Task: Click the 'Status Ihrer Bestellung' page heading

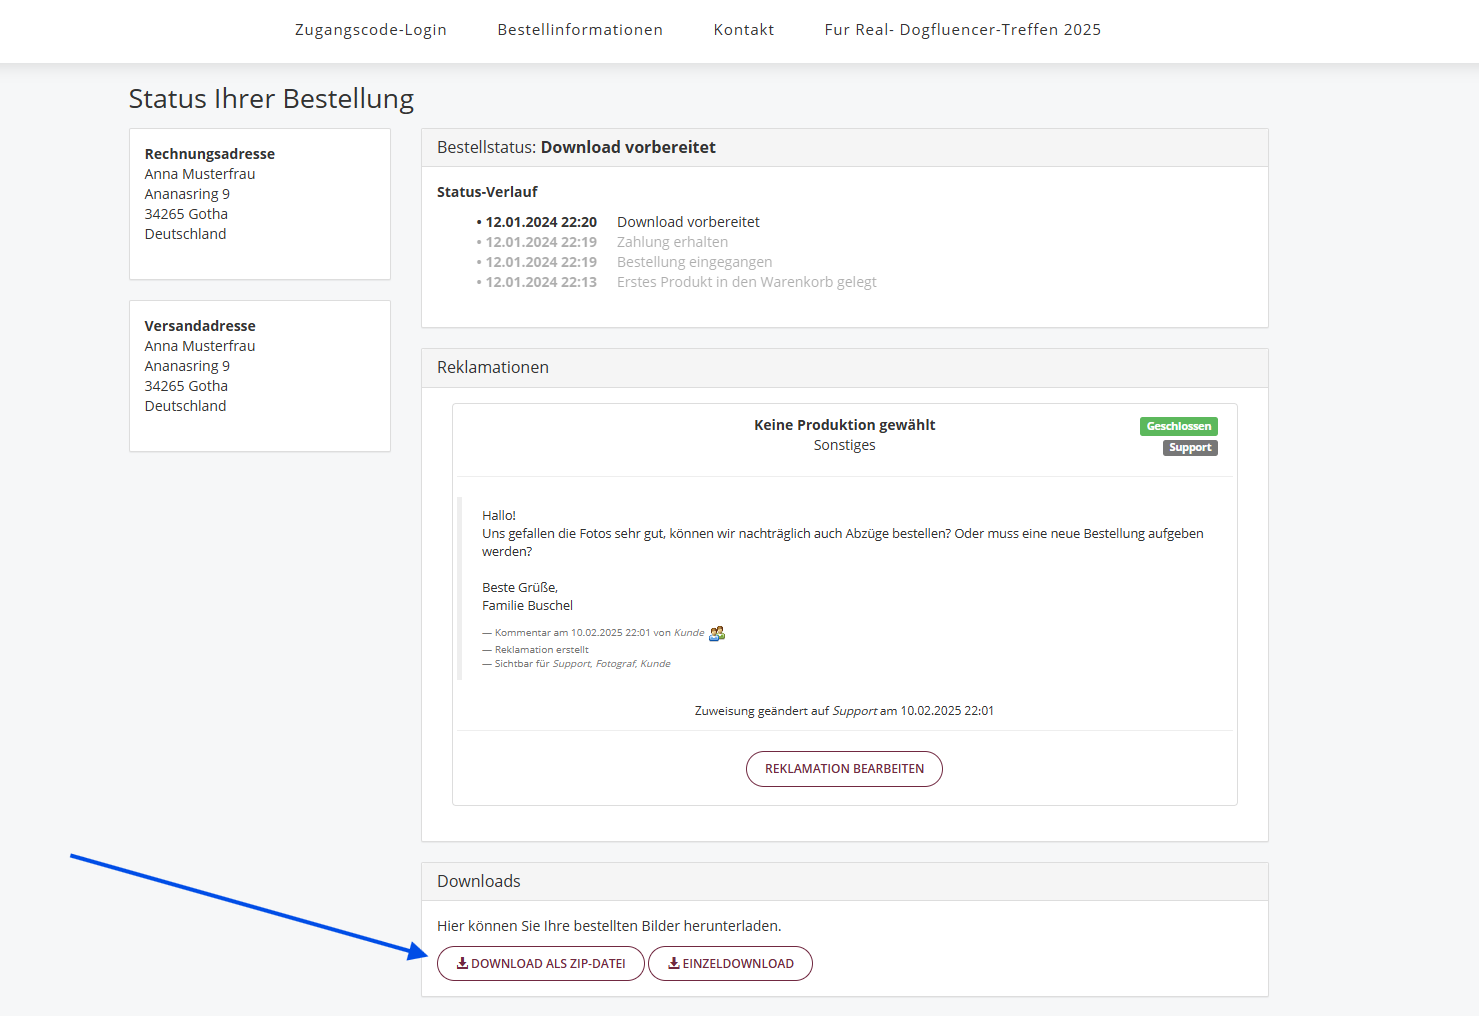Action: tap(271, 99)
